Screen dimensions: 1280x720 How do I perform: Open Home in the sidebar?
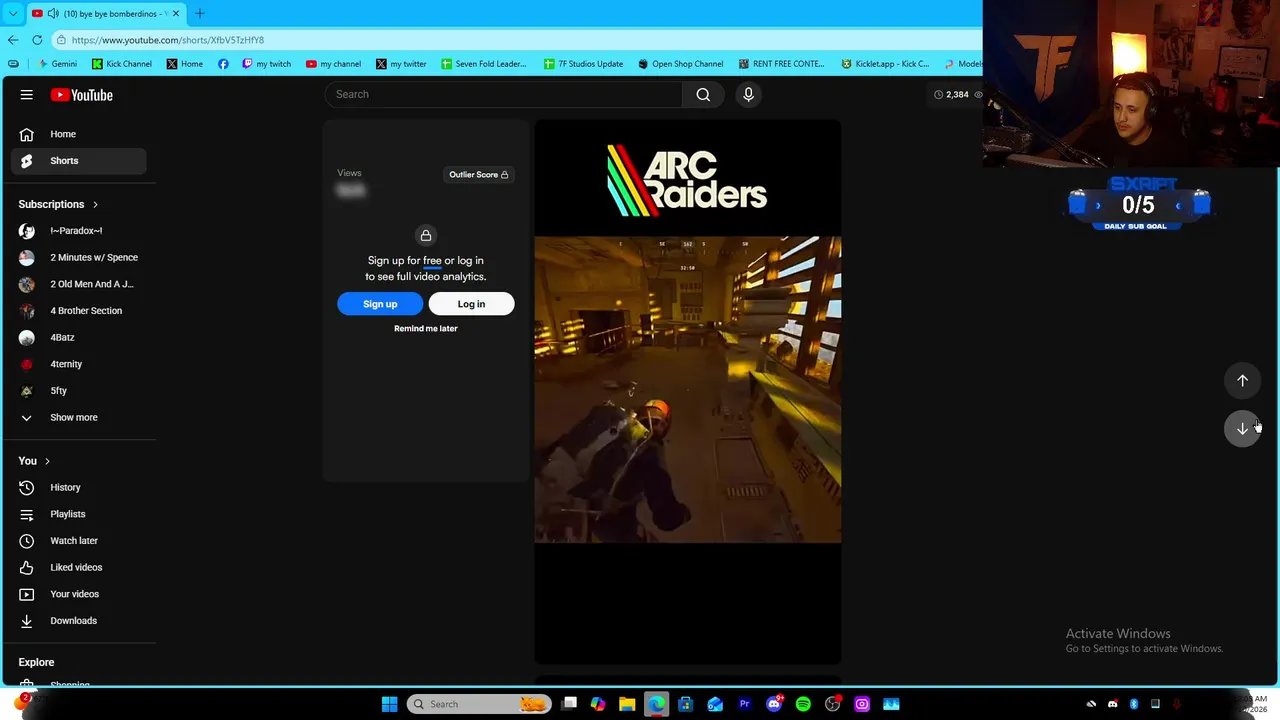[79, 134]
